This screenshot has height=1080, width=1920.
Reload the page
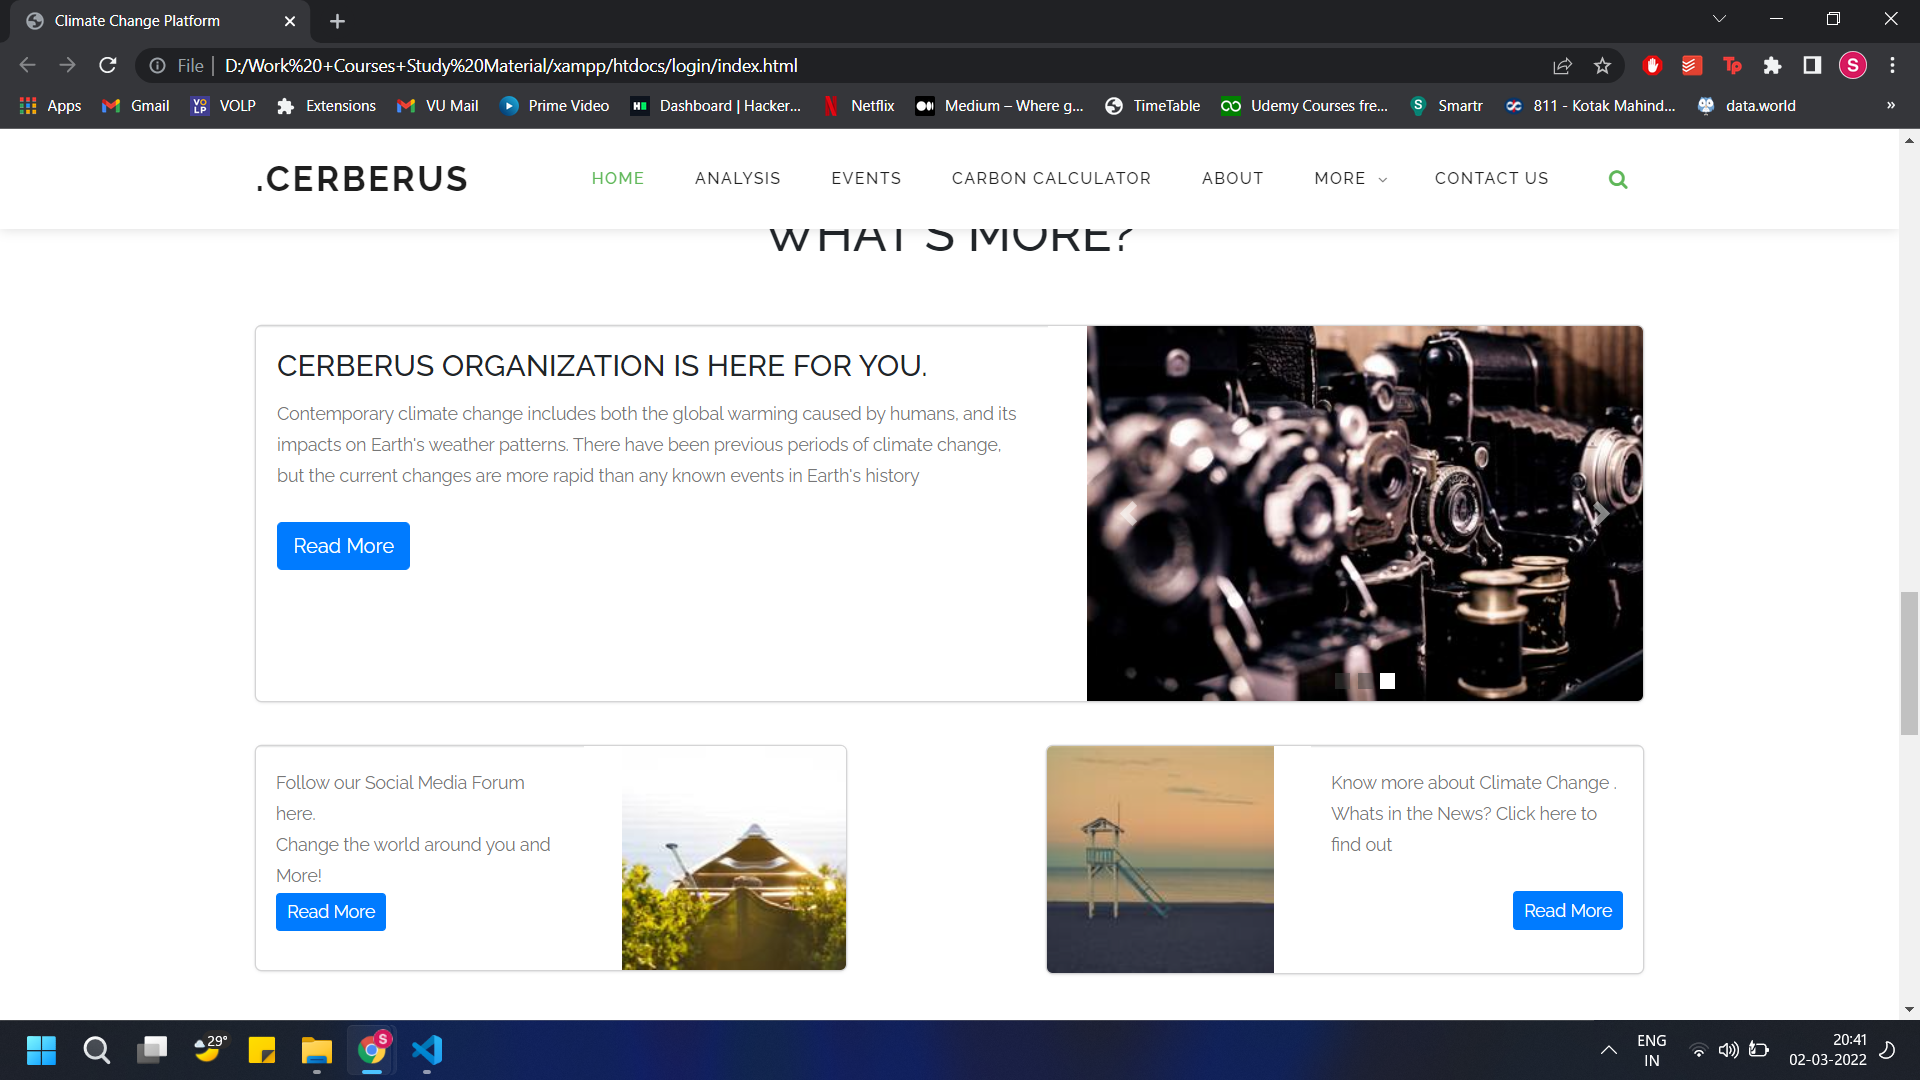coord(107,65)
